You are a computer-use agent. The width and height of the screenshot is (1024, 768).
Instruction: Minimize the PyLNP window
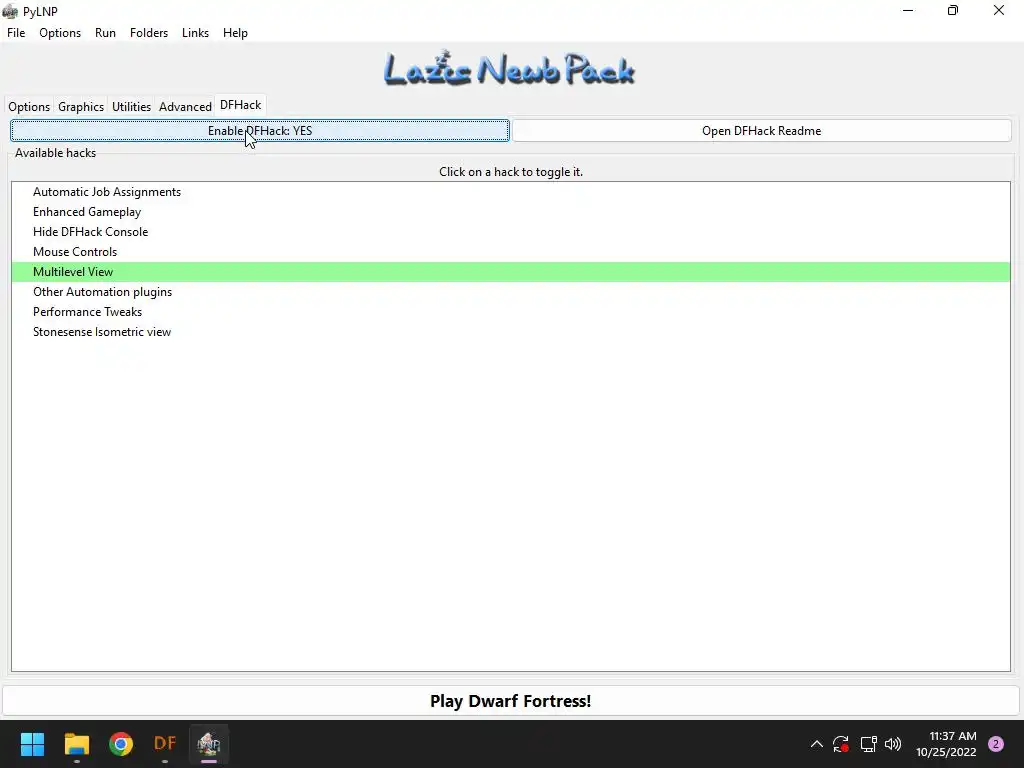click(x=908, y=10)
